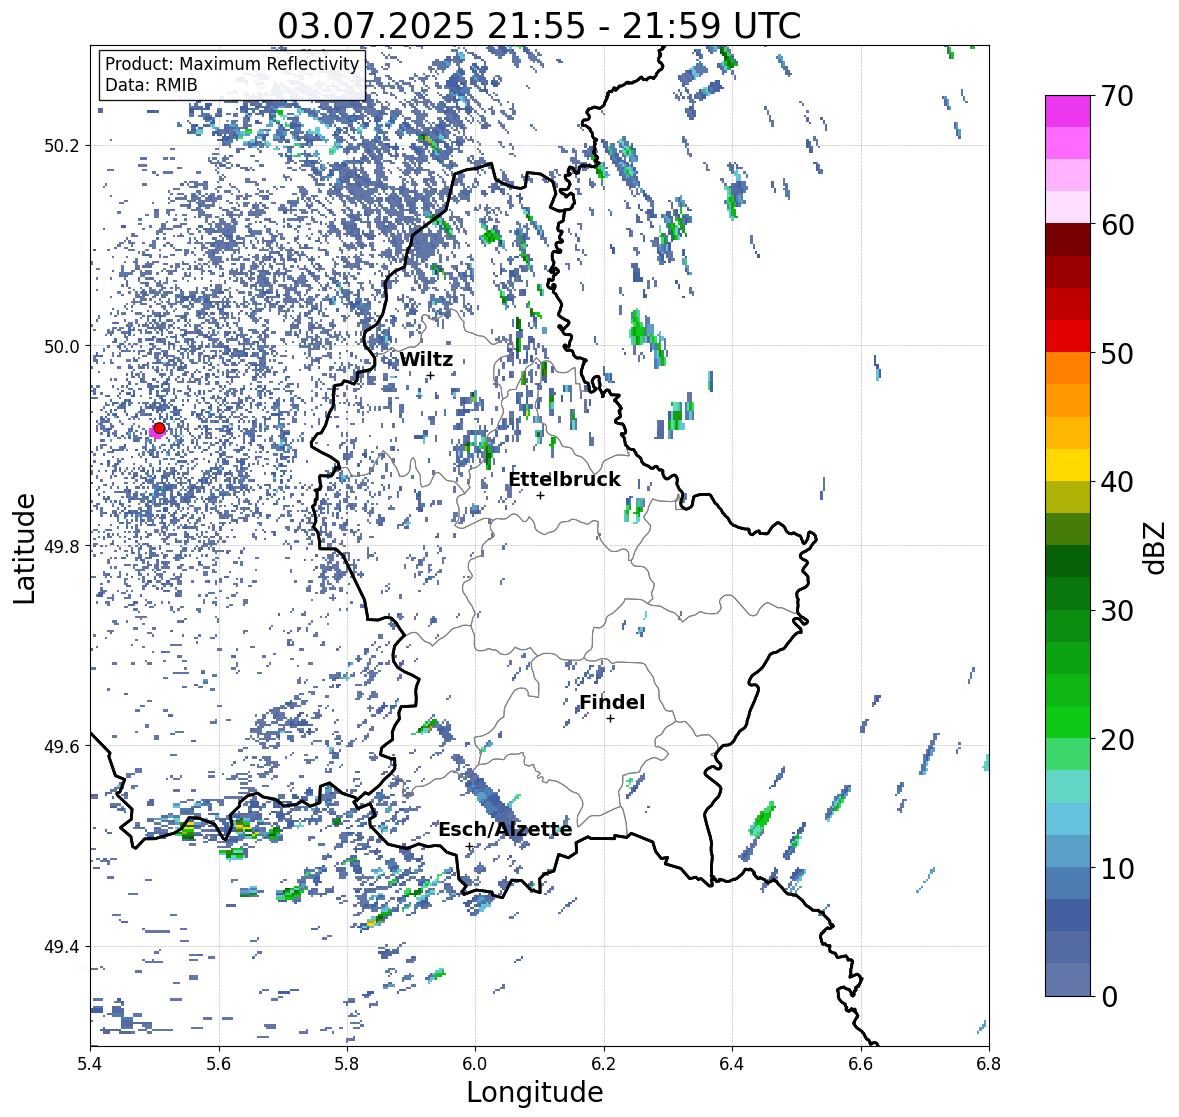
Task: Click the 30 tick on the colorbar
Action: pyautogui.click(x=1117, y=610)
